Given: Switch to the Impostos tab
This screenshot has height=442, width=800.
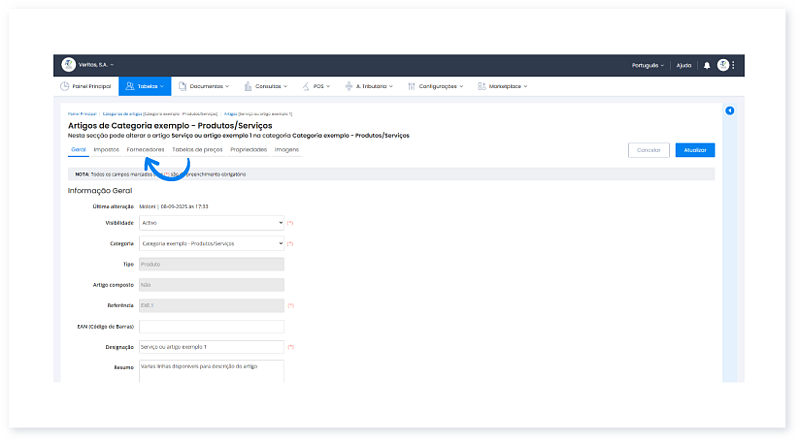Looking at the screenshot, I should pyautogui.click(x=106, y=150).
